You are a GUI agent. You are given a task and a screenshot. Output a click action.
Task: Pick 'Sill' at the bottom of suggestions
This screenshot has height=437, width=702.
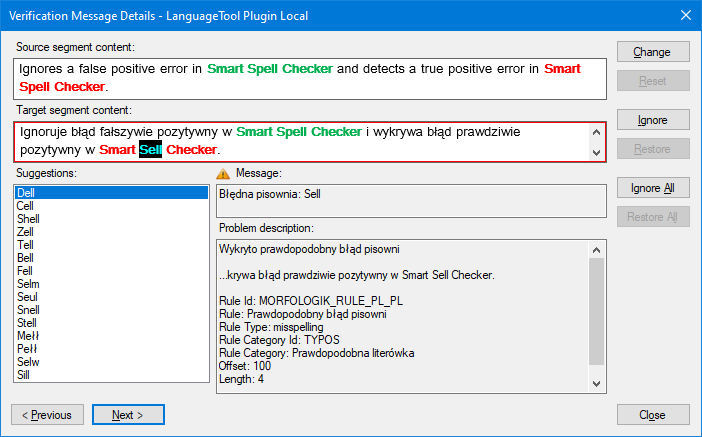pos(24,375)
